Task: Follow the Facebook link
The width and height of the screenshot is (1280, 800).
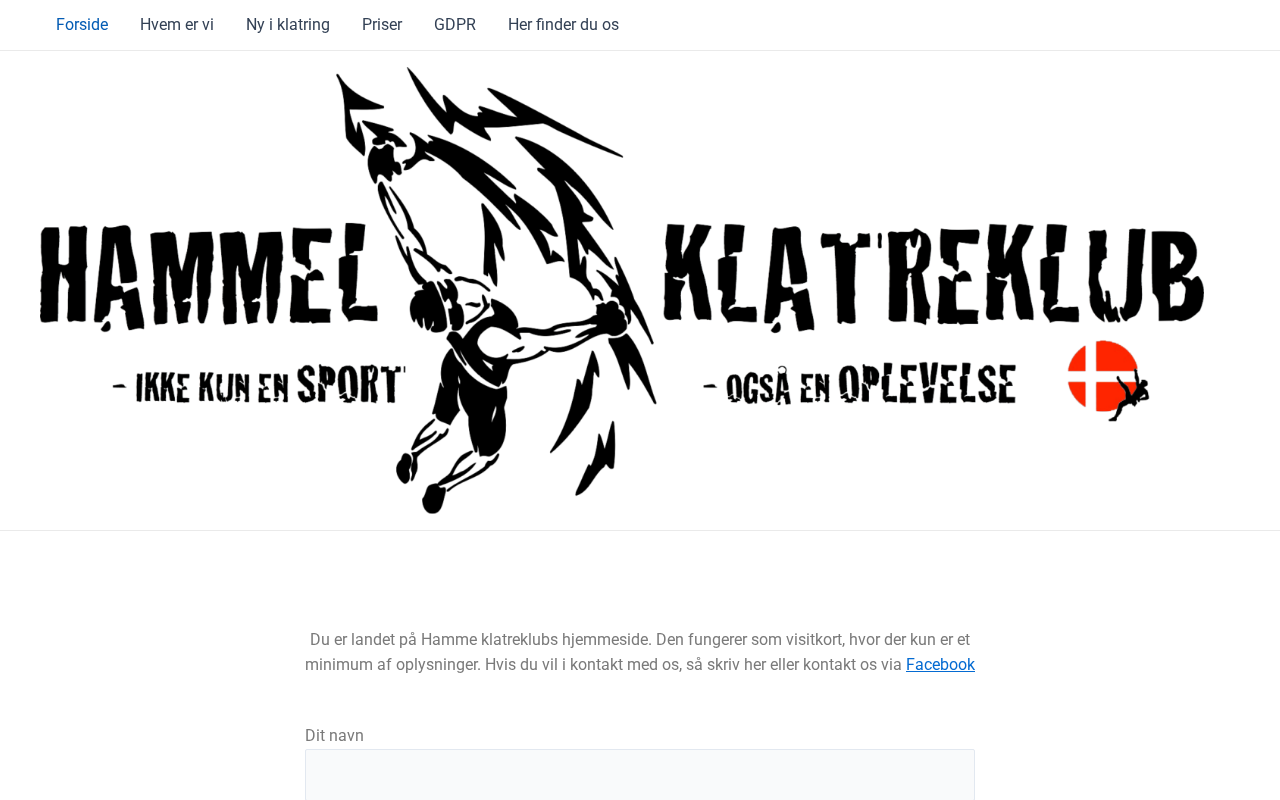Action: 940,665
